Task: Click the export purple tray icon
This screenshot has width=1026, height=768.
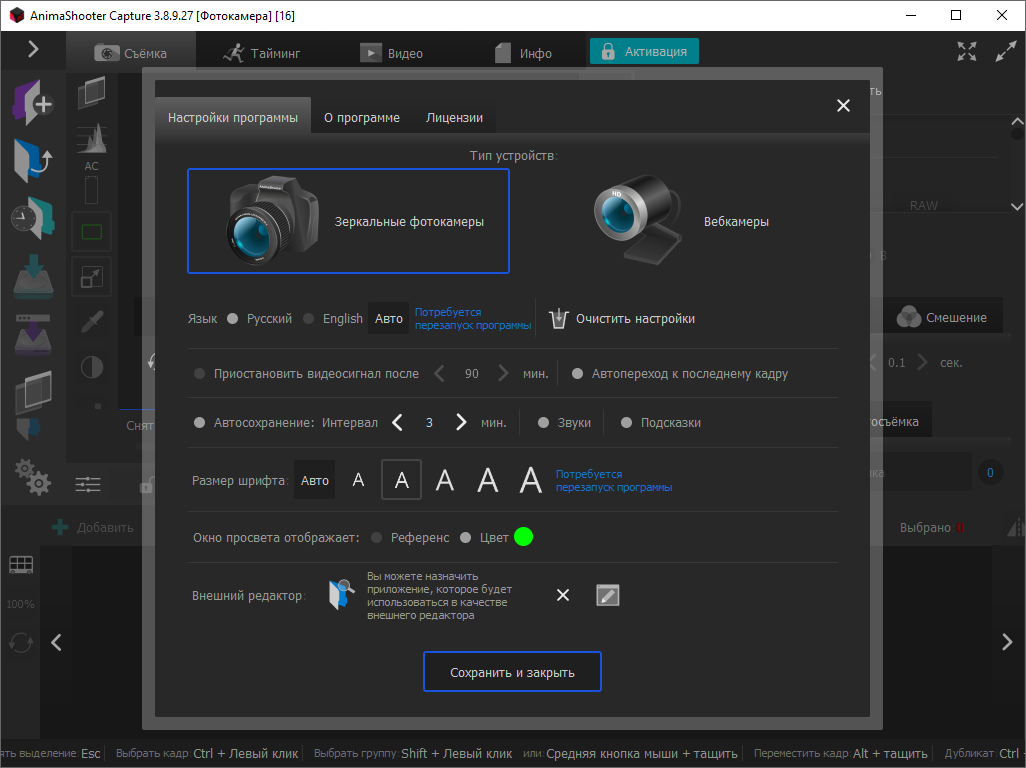Action: coord(33,334)
